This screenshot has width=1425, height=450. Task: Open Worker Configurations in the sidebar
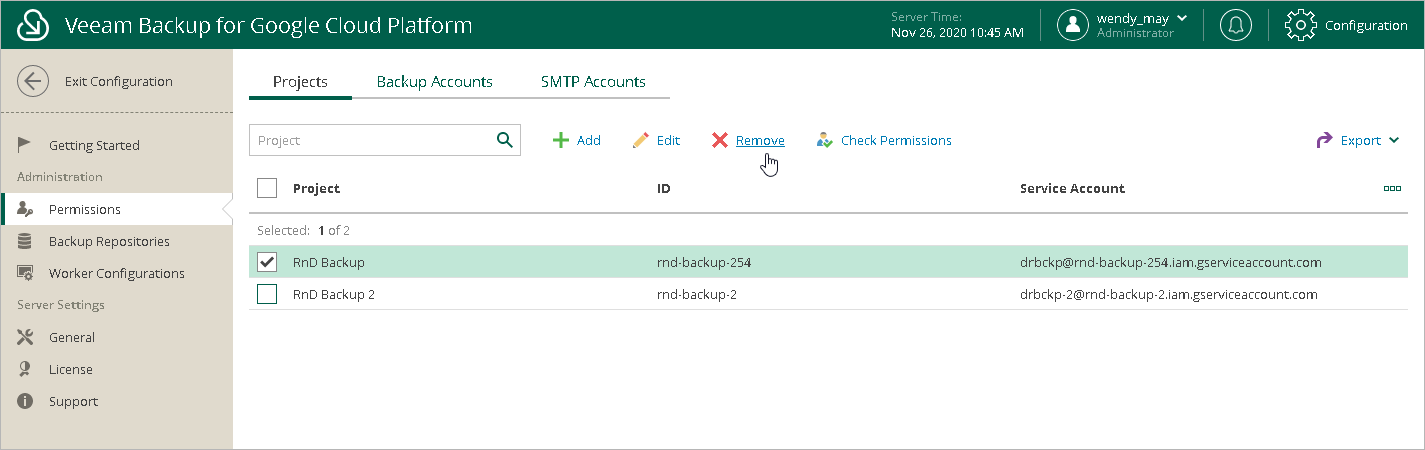point(116,274)
